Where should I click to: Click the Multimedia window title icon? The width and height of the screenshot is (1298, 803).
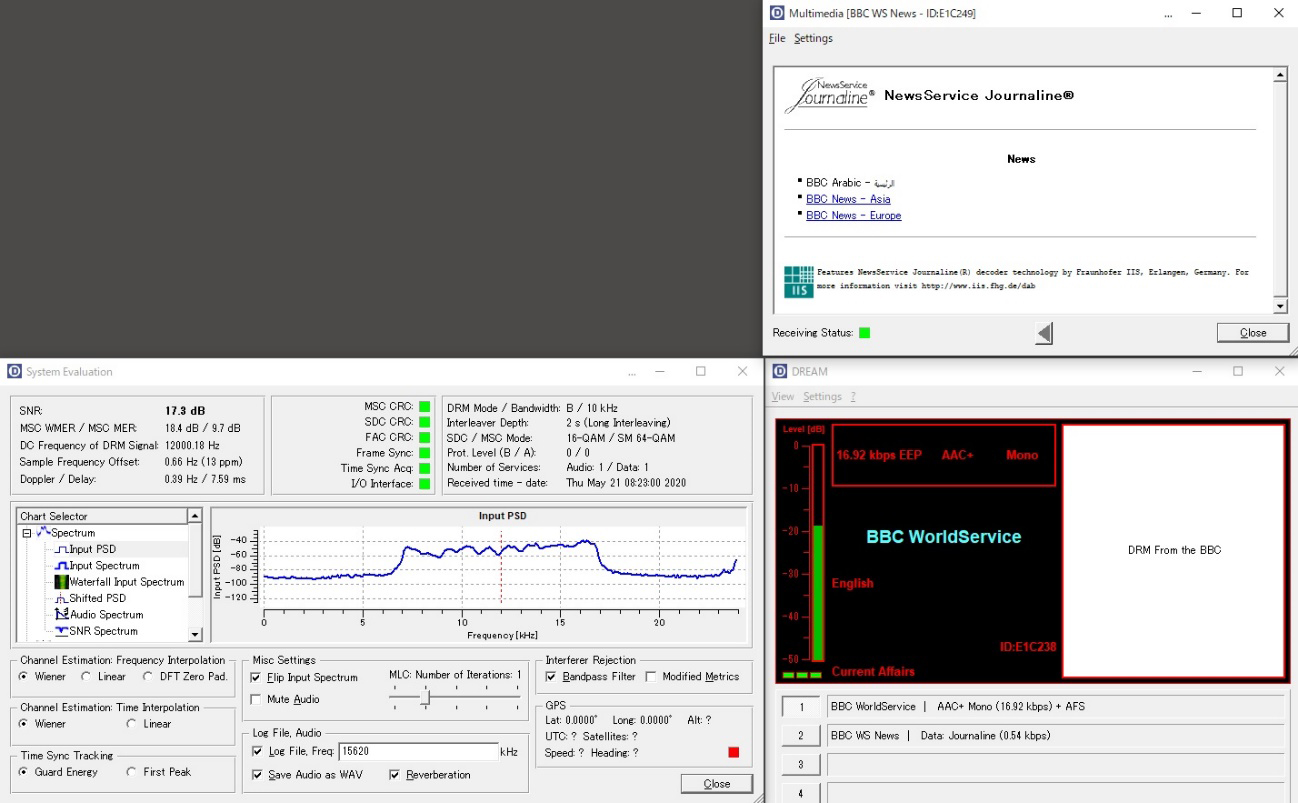pos(777,13)
